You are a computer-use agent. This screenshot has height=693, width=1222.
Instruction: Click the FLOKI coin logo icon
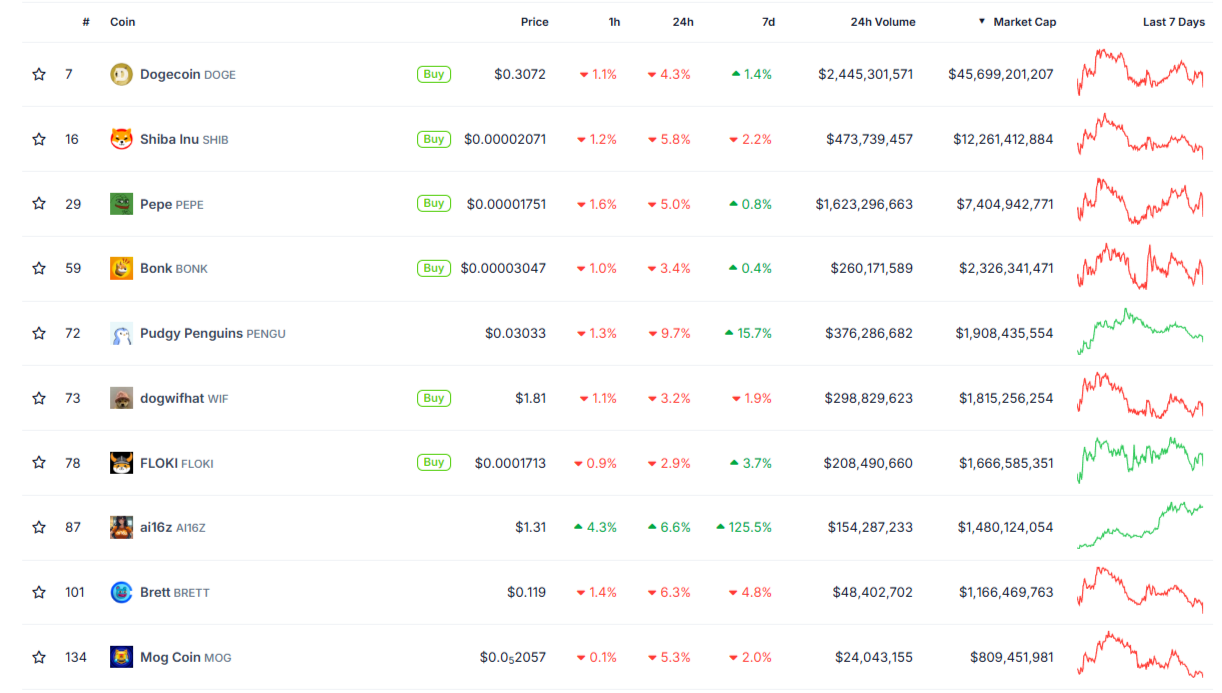(x=121, y=463)
